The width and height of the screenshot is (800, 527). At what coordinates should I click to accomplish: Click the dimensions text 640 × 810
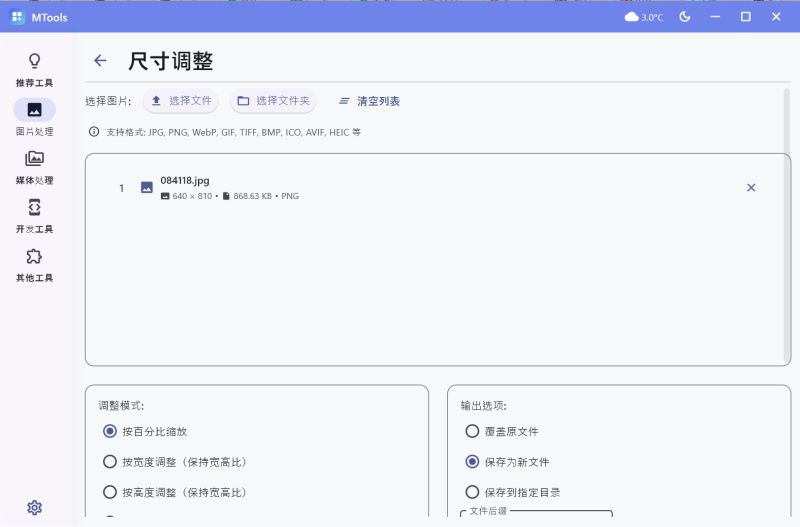[x=192, y=196]
